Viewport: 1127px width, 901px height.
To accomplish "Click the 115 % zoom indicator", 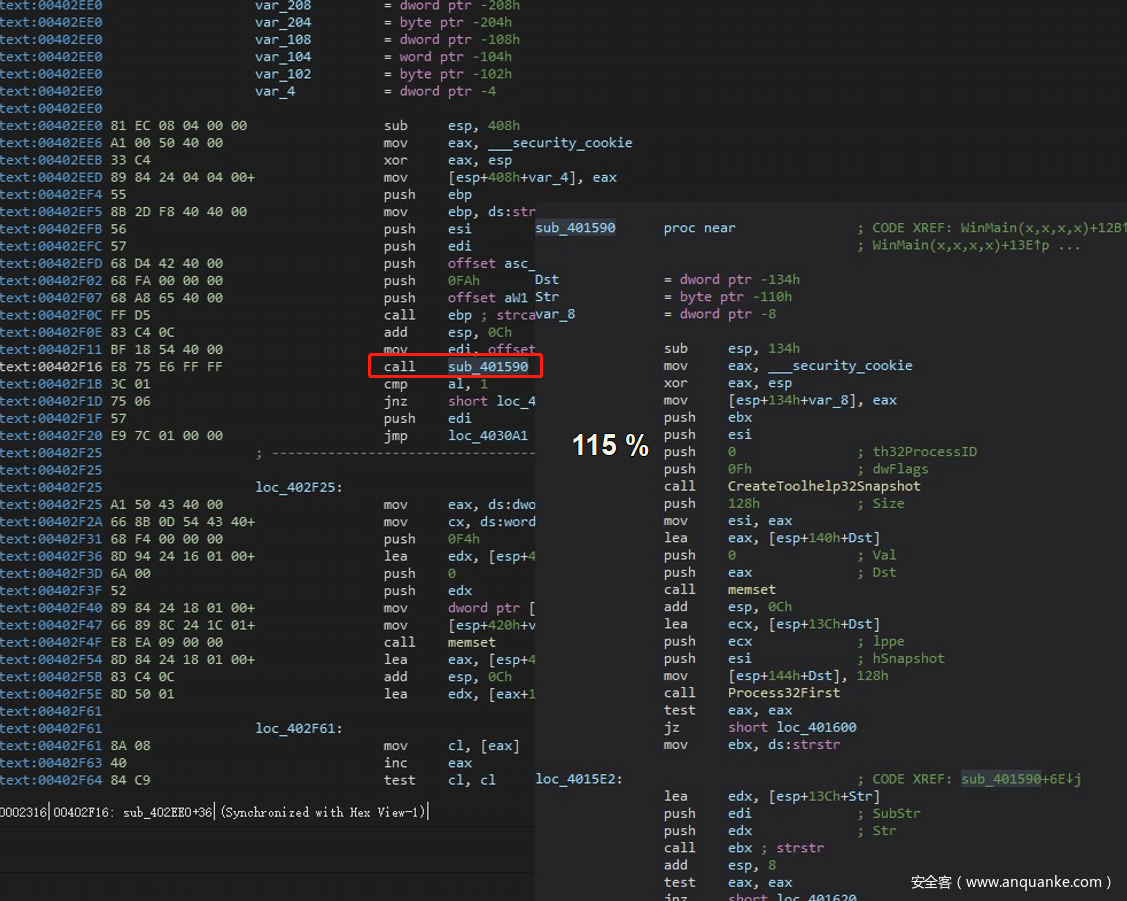I will click(x=610, y=445).
